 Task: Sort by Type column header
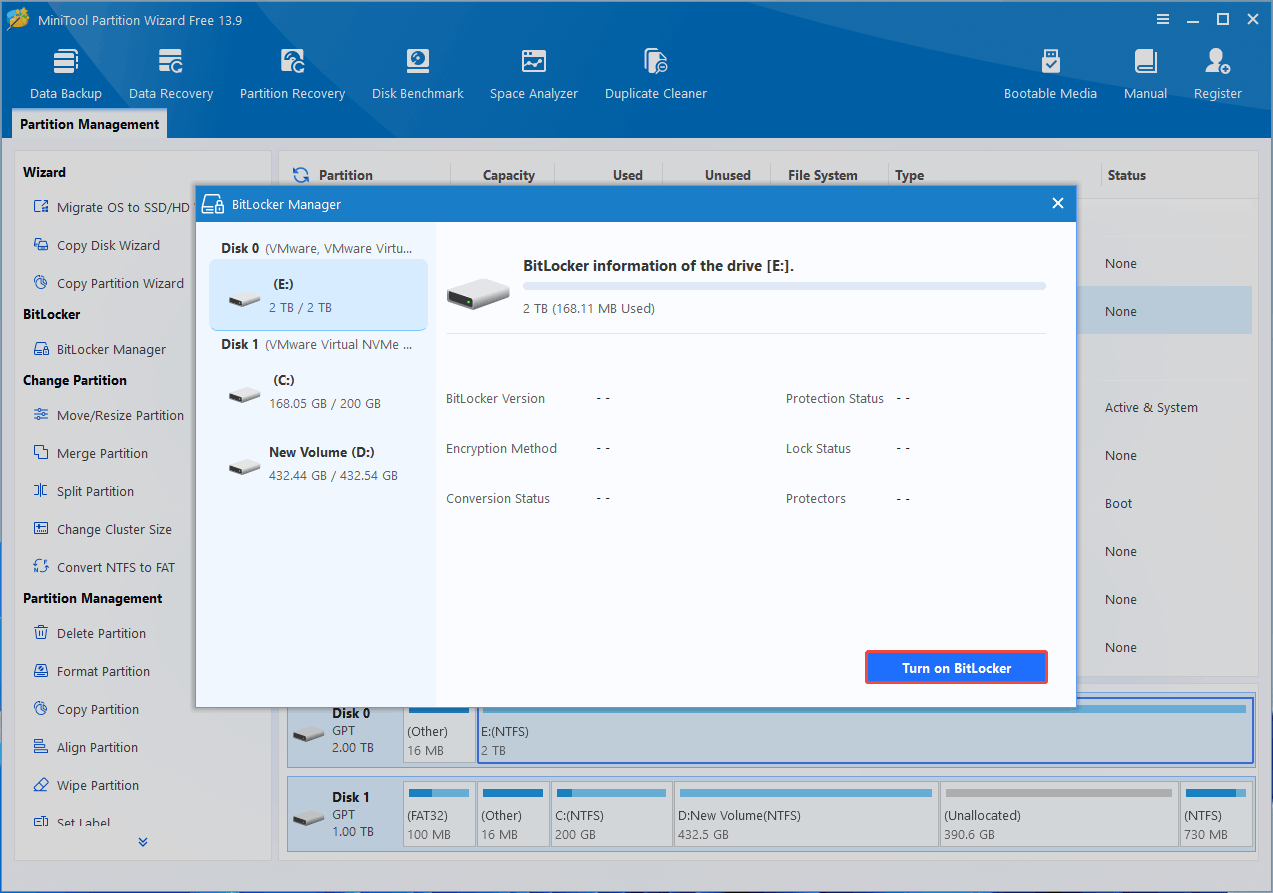pyautogui.click(x=909, y=175)
